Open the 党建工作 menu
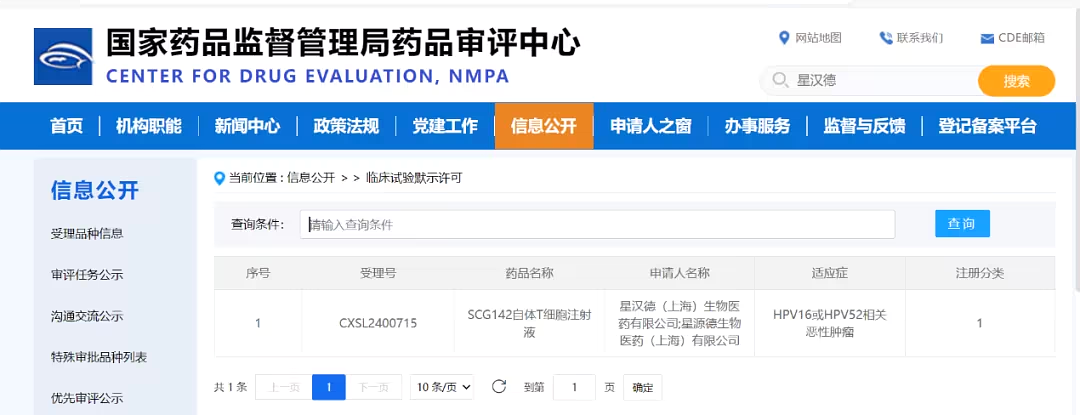This screenshot has height=415, width=1080. (x=445, y=126)
